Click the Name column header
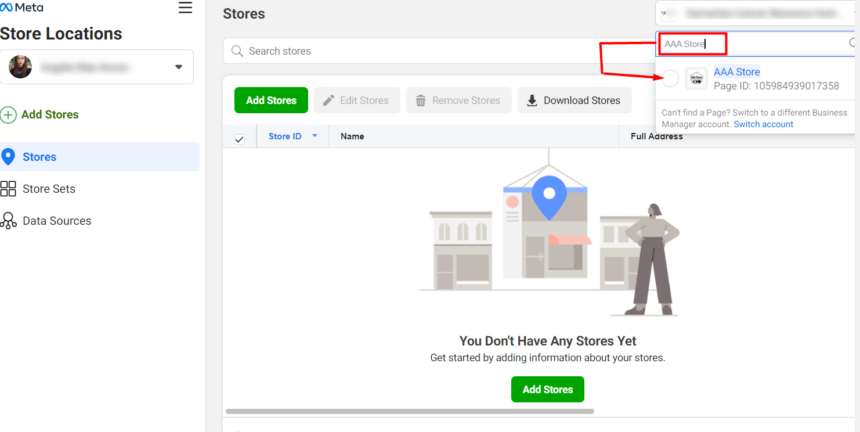Image resolution: width=860 pixels, height=432 pixels. coord(352,136)
